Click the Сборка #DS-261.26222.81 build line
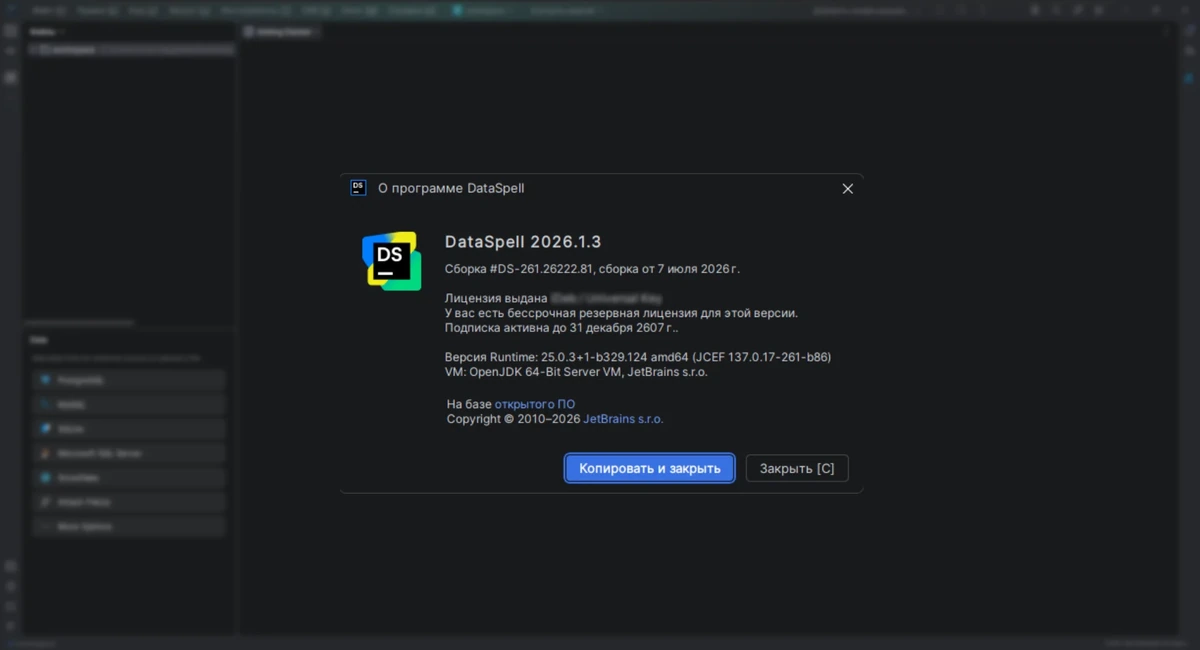The width and height of the screenshot is (1200, 650). click(592, 269)
